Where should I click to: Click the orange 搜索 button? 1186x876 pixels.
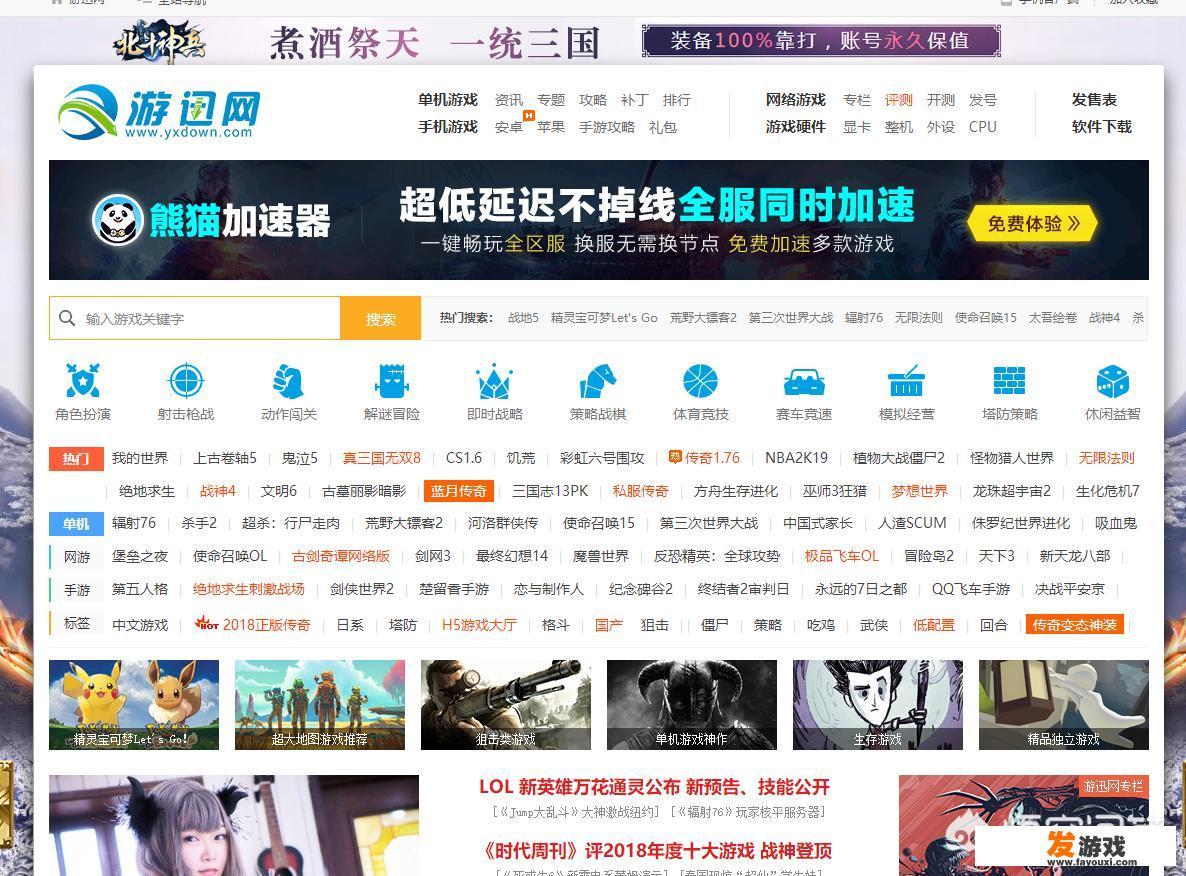[380, 318]
